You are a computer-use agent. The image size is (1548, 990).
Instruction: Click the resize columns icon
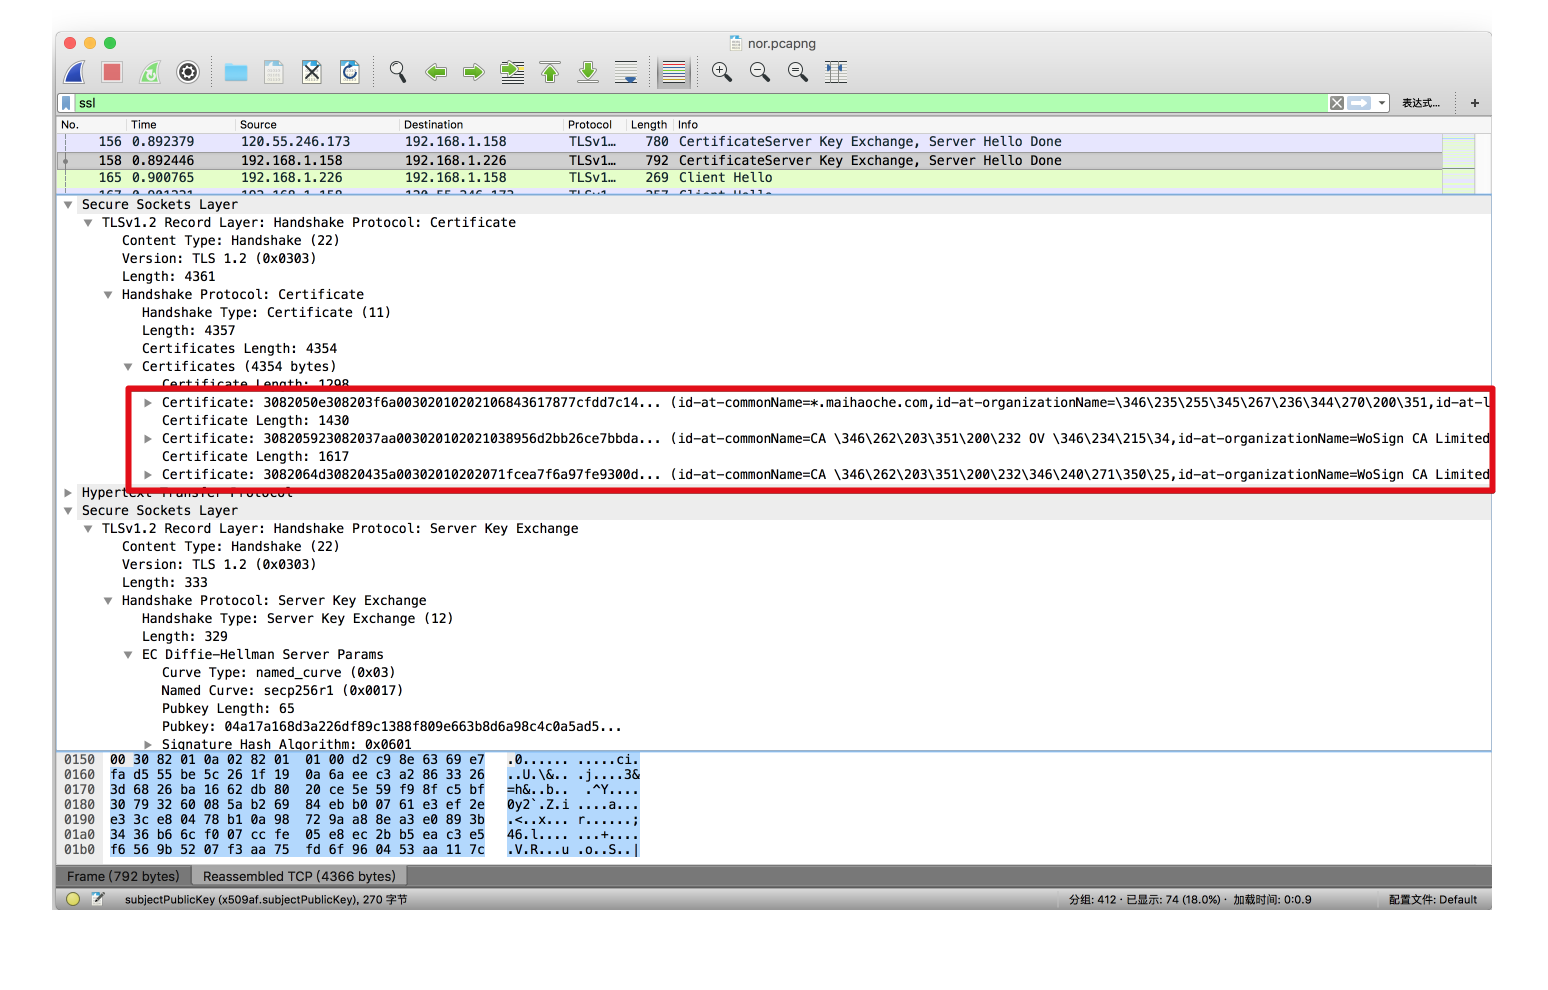coord(836,72)
